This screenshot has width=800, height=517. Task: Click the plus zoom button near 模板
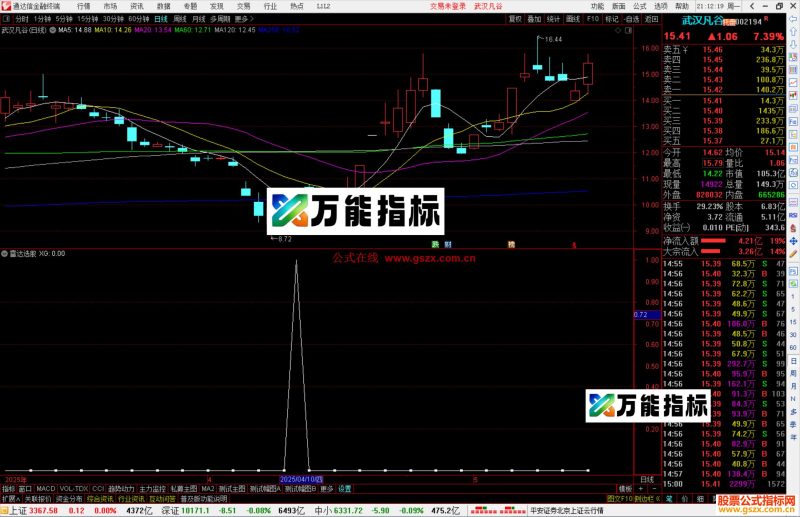point(640,488)
